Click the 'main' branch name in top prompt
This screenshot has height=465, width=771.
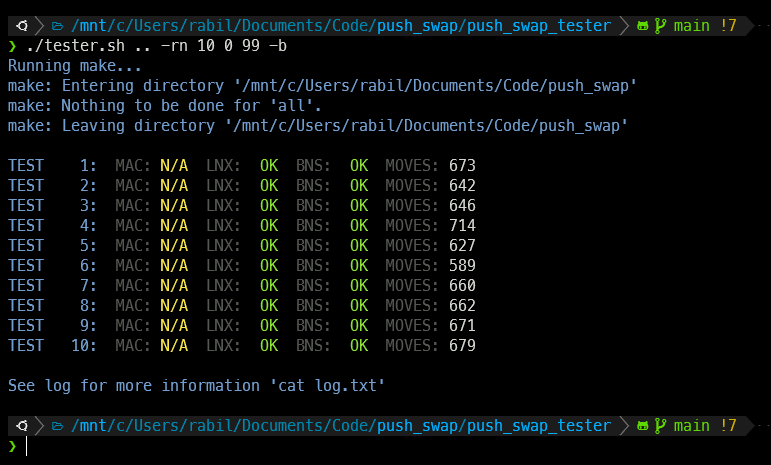coord(691,26)
